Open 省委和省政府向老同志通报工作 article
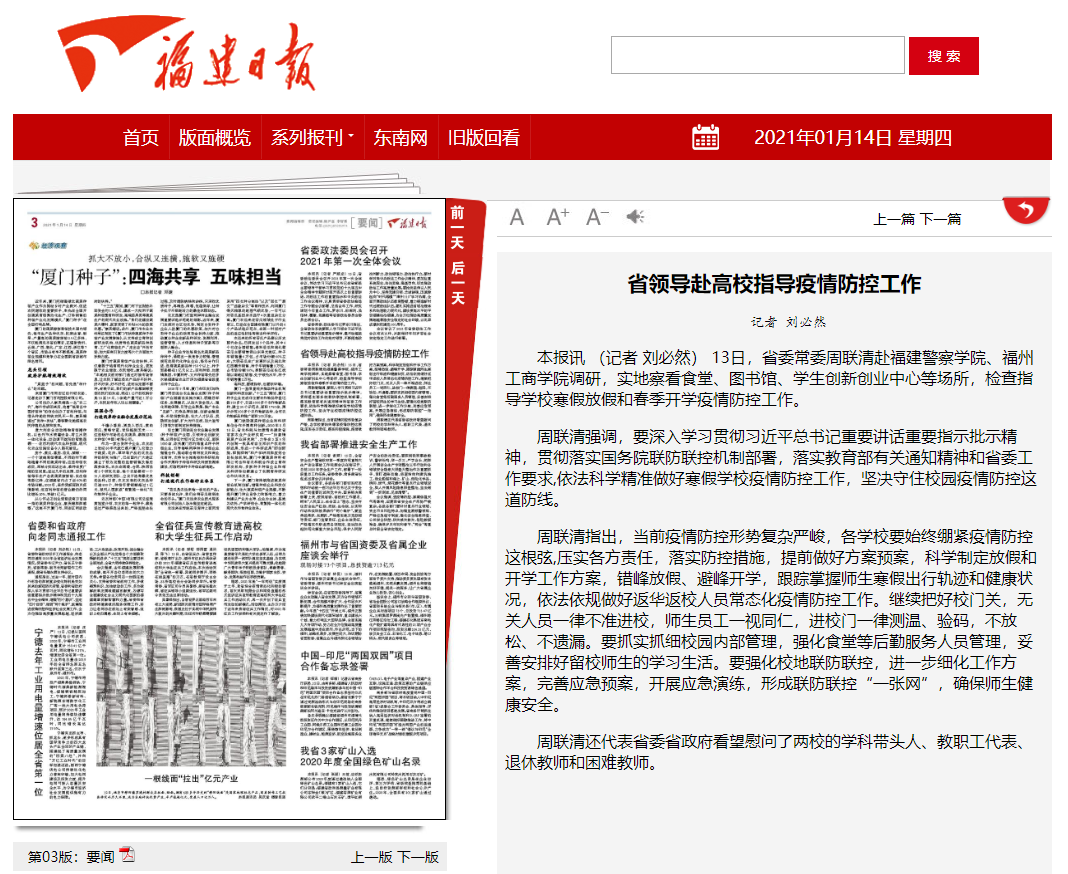This screenshot has width=1068, height=874. [x=67, y=531]
